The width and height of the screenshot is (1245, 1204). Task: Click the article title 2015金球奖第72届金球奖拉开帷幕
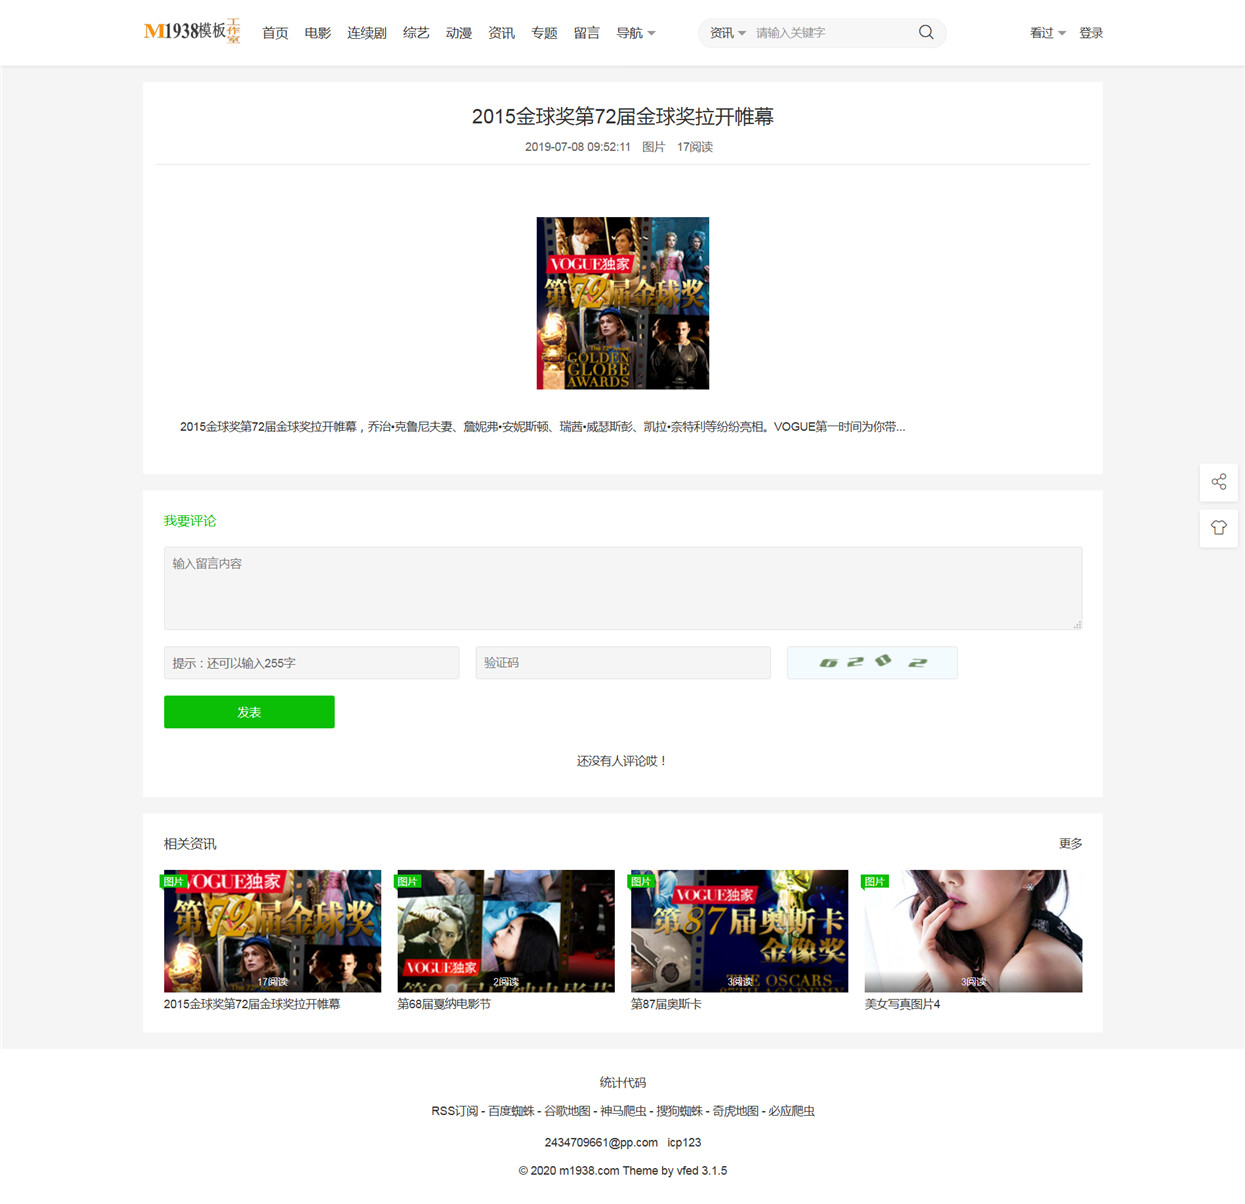(623, 117)
